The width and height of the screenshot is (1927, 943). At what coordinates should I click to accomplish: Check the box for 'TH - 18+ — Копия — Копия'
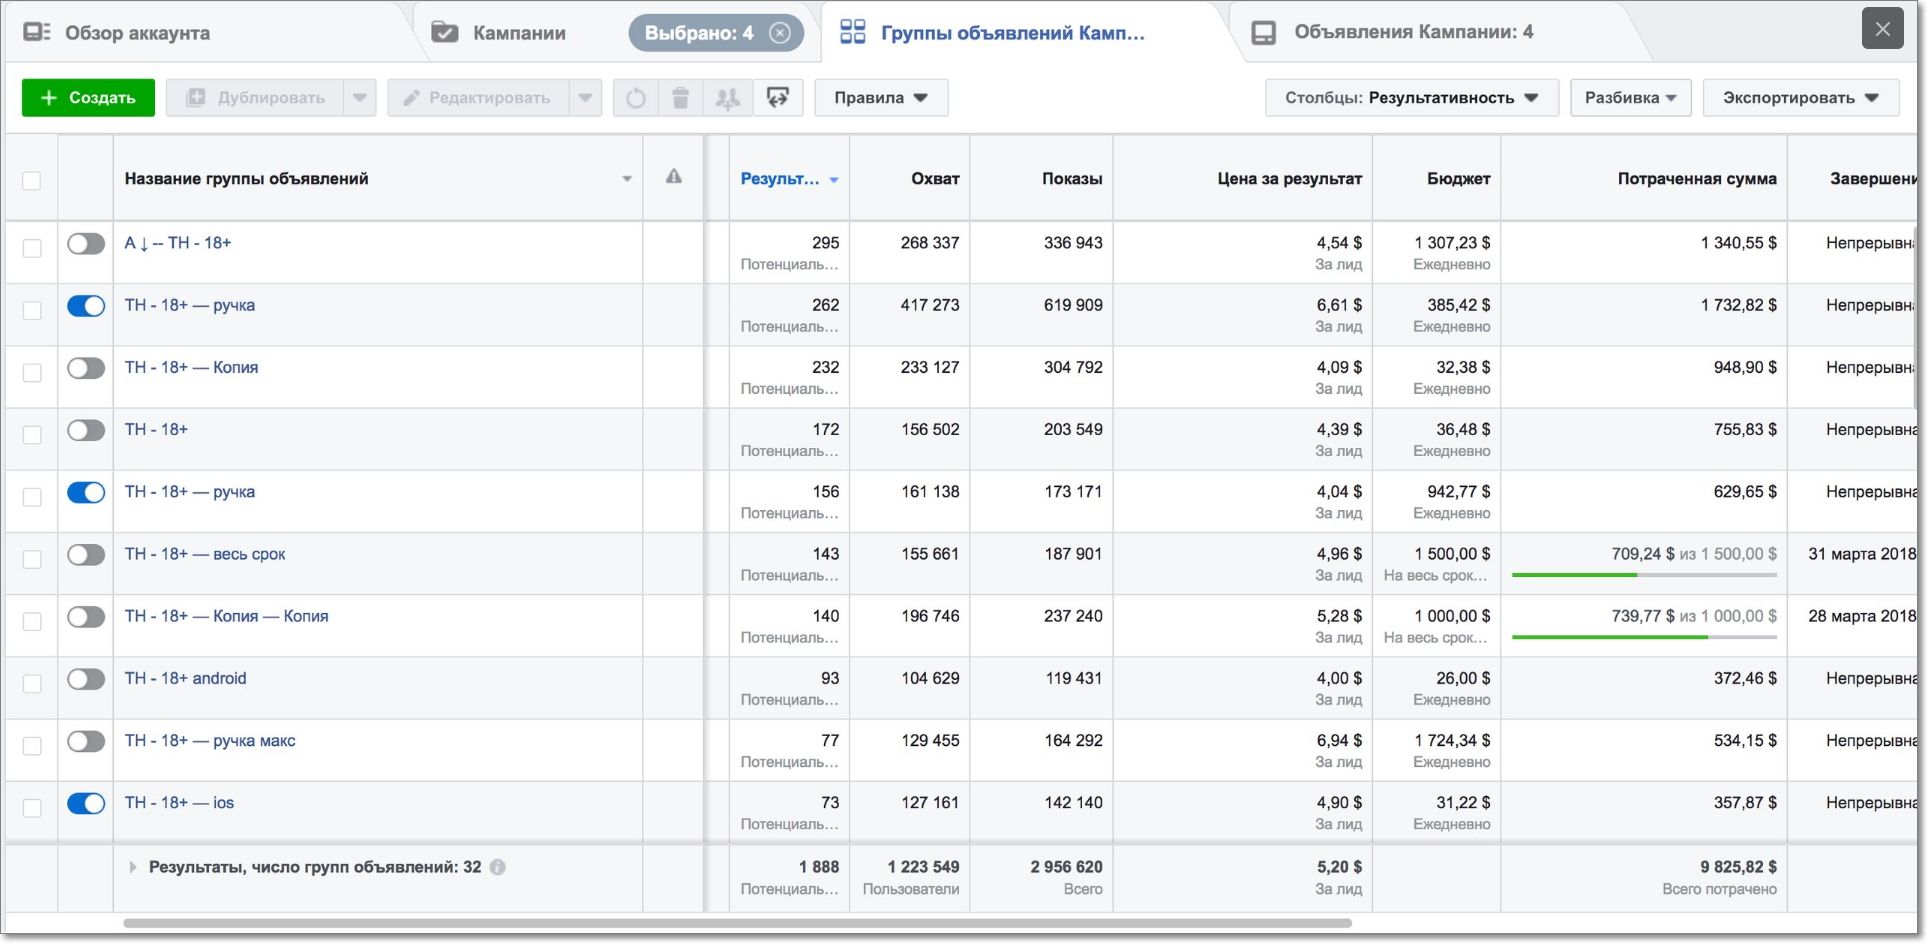tap(32, 621)
